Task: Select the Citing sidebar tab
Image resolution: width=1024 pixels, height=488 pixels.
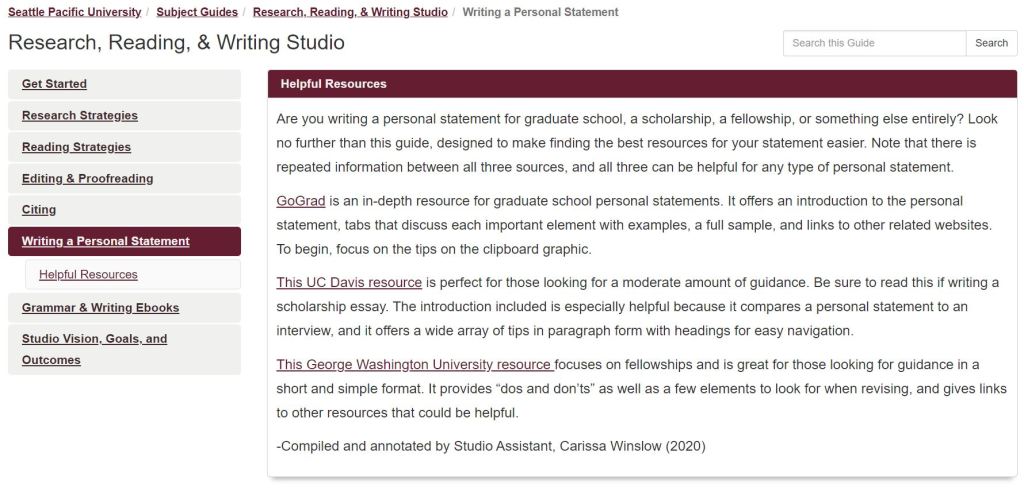Action: (x=39, y=210)
